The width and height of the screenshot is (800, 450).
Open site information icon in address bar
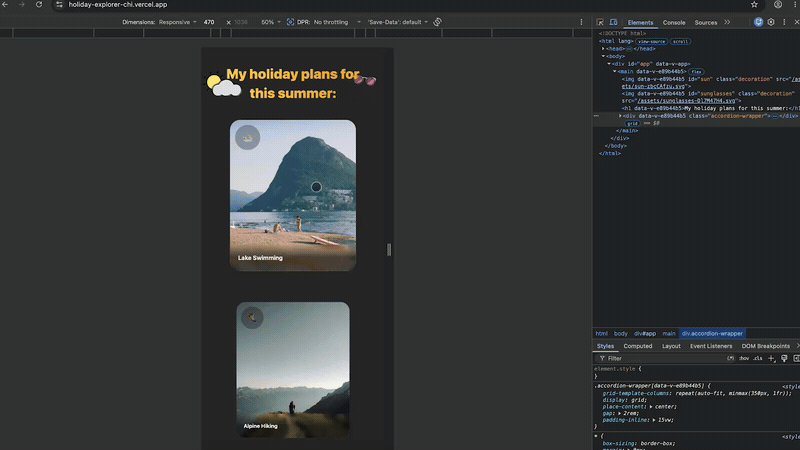click(x=59, y=5)
